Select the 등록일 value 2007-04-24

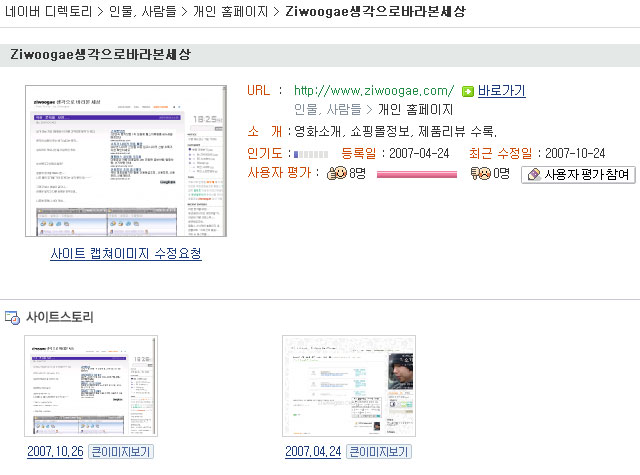[419, 153]
